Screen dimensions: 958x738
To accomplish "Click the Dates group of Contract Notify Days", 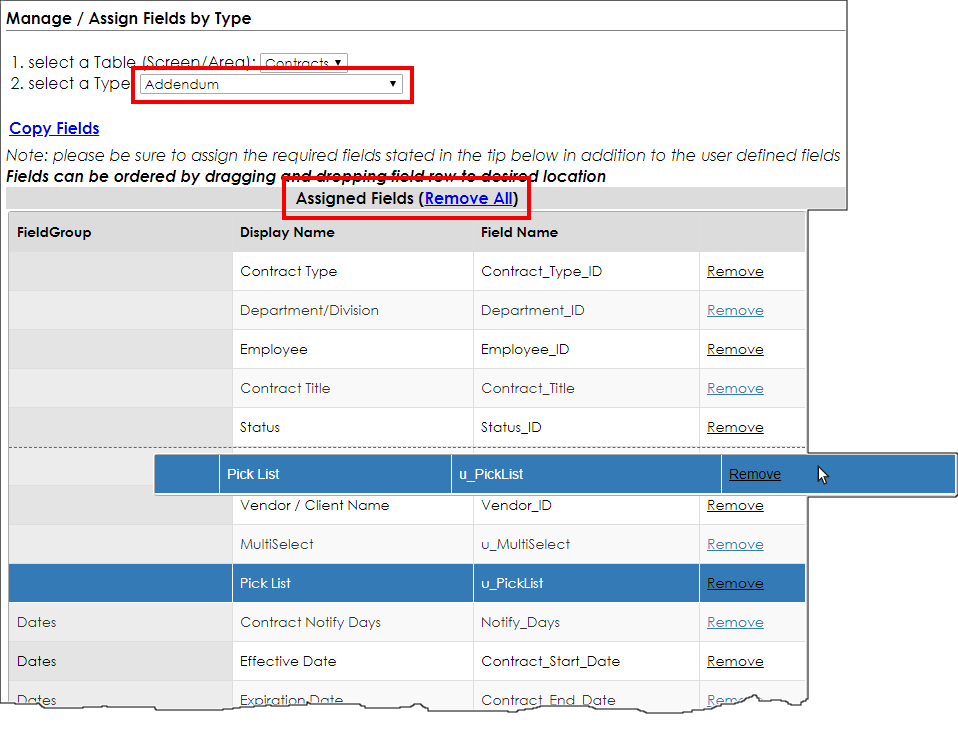I will [x=120, y=623].
